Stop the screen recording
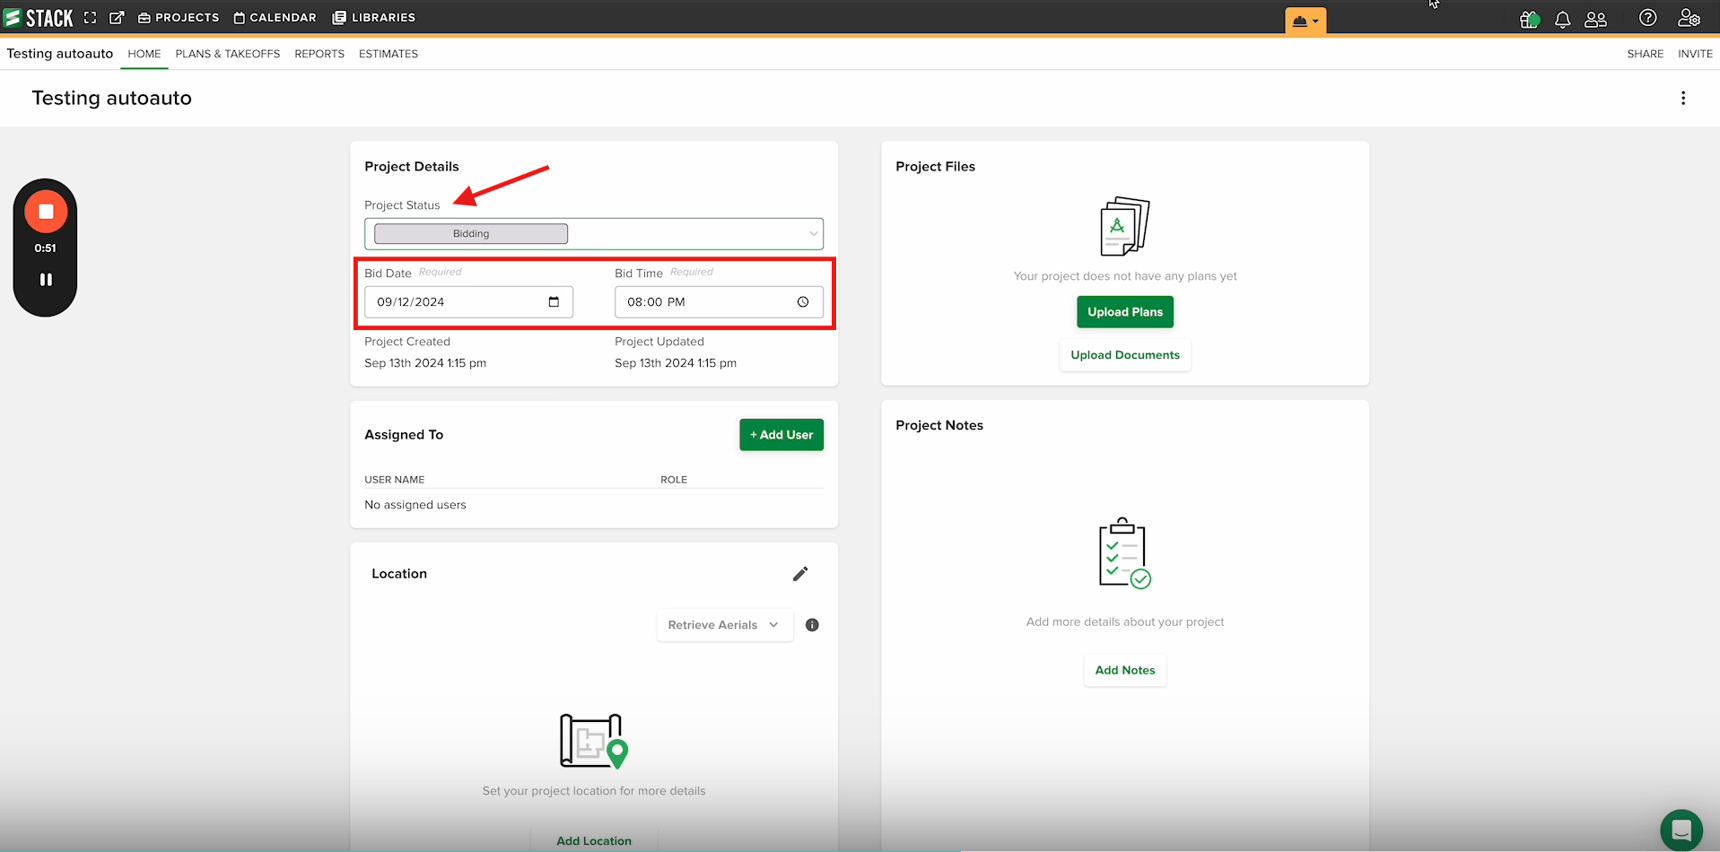This screenshot has width=1720, height=852. 45,211
